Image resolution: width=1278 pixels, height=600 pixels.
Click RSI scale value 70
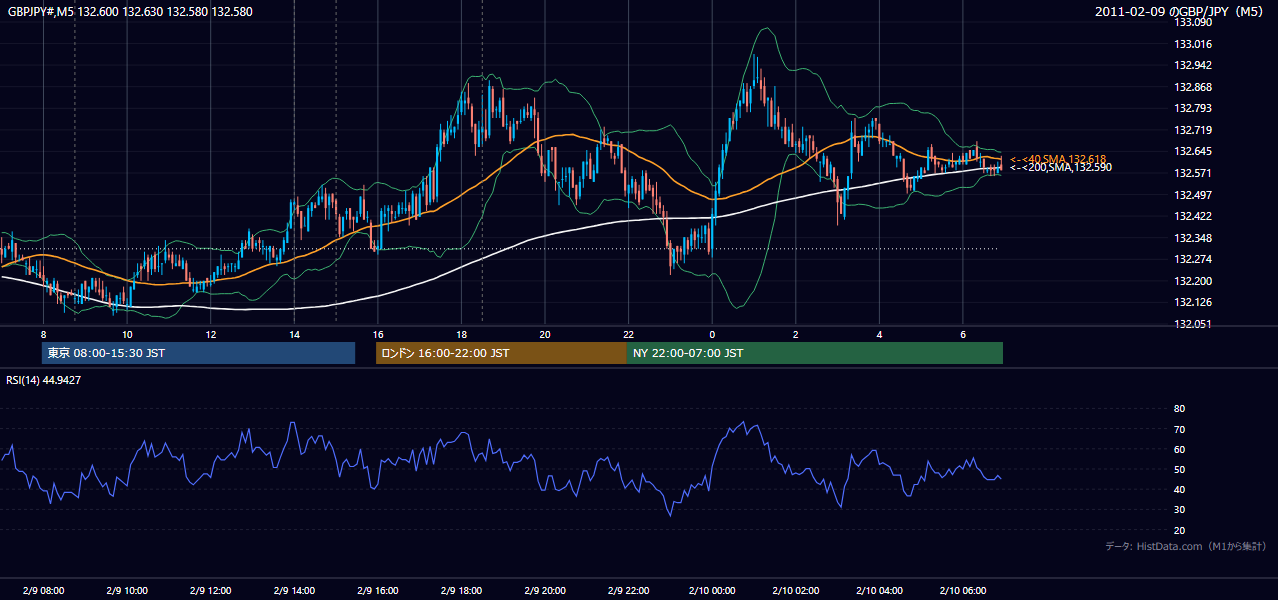[x=1179, y=429]
